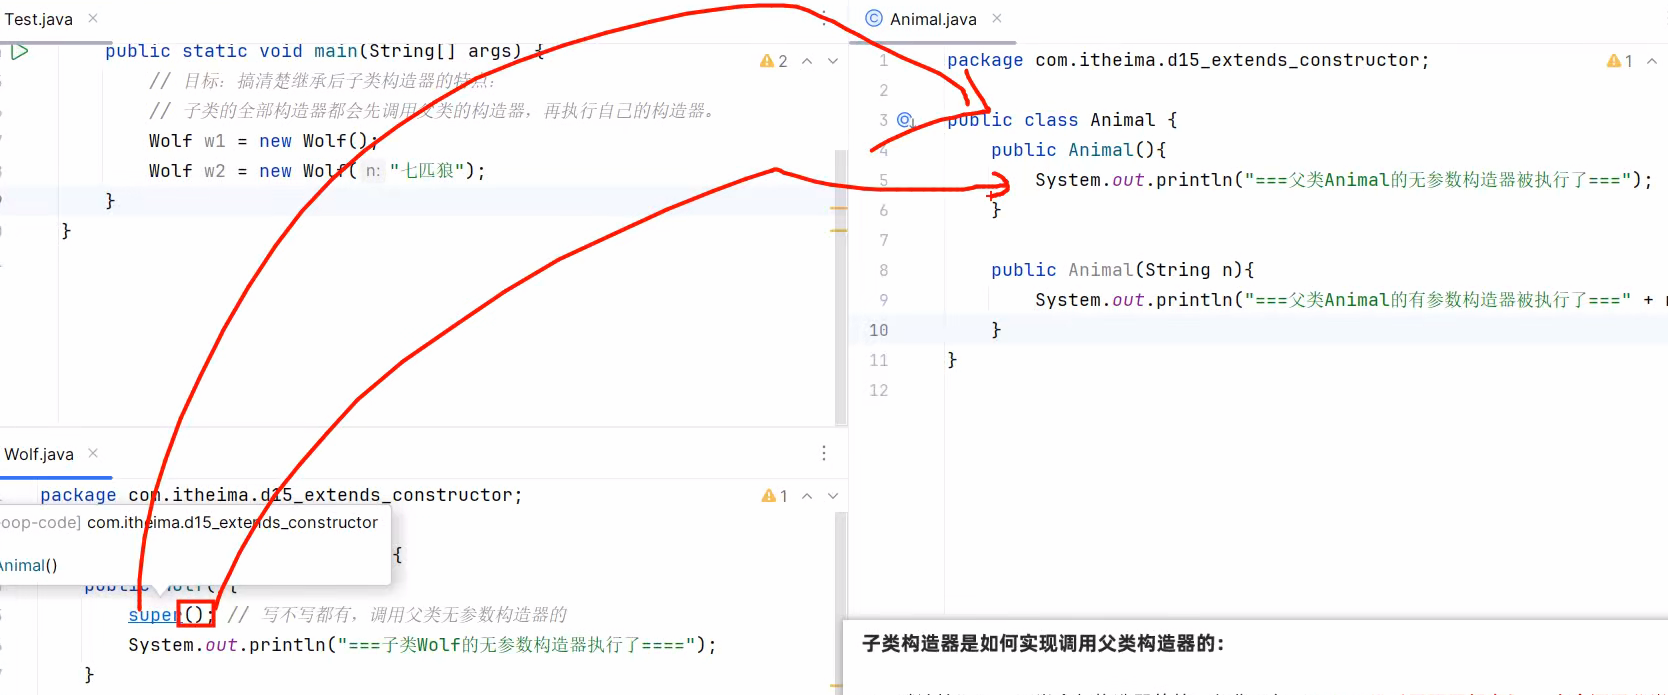Click 'public Animal()' constructor declaration

(x=1078, y=150)
